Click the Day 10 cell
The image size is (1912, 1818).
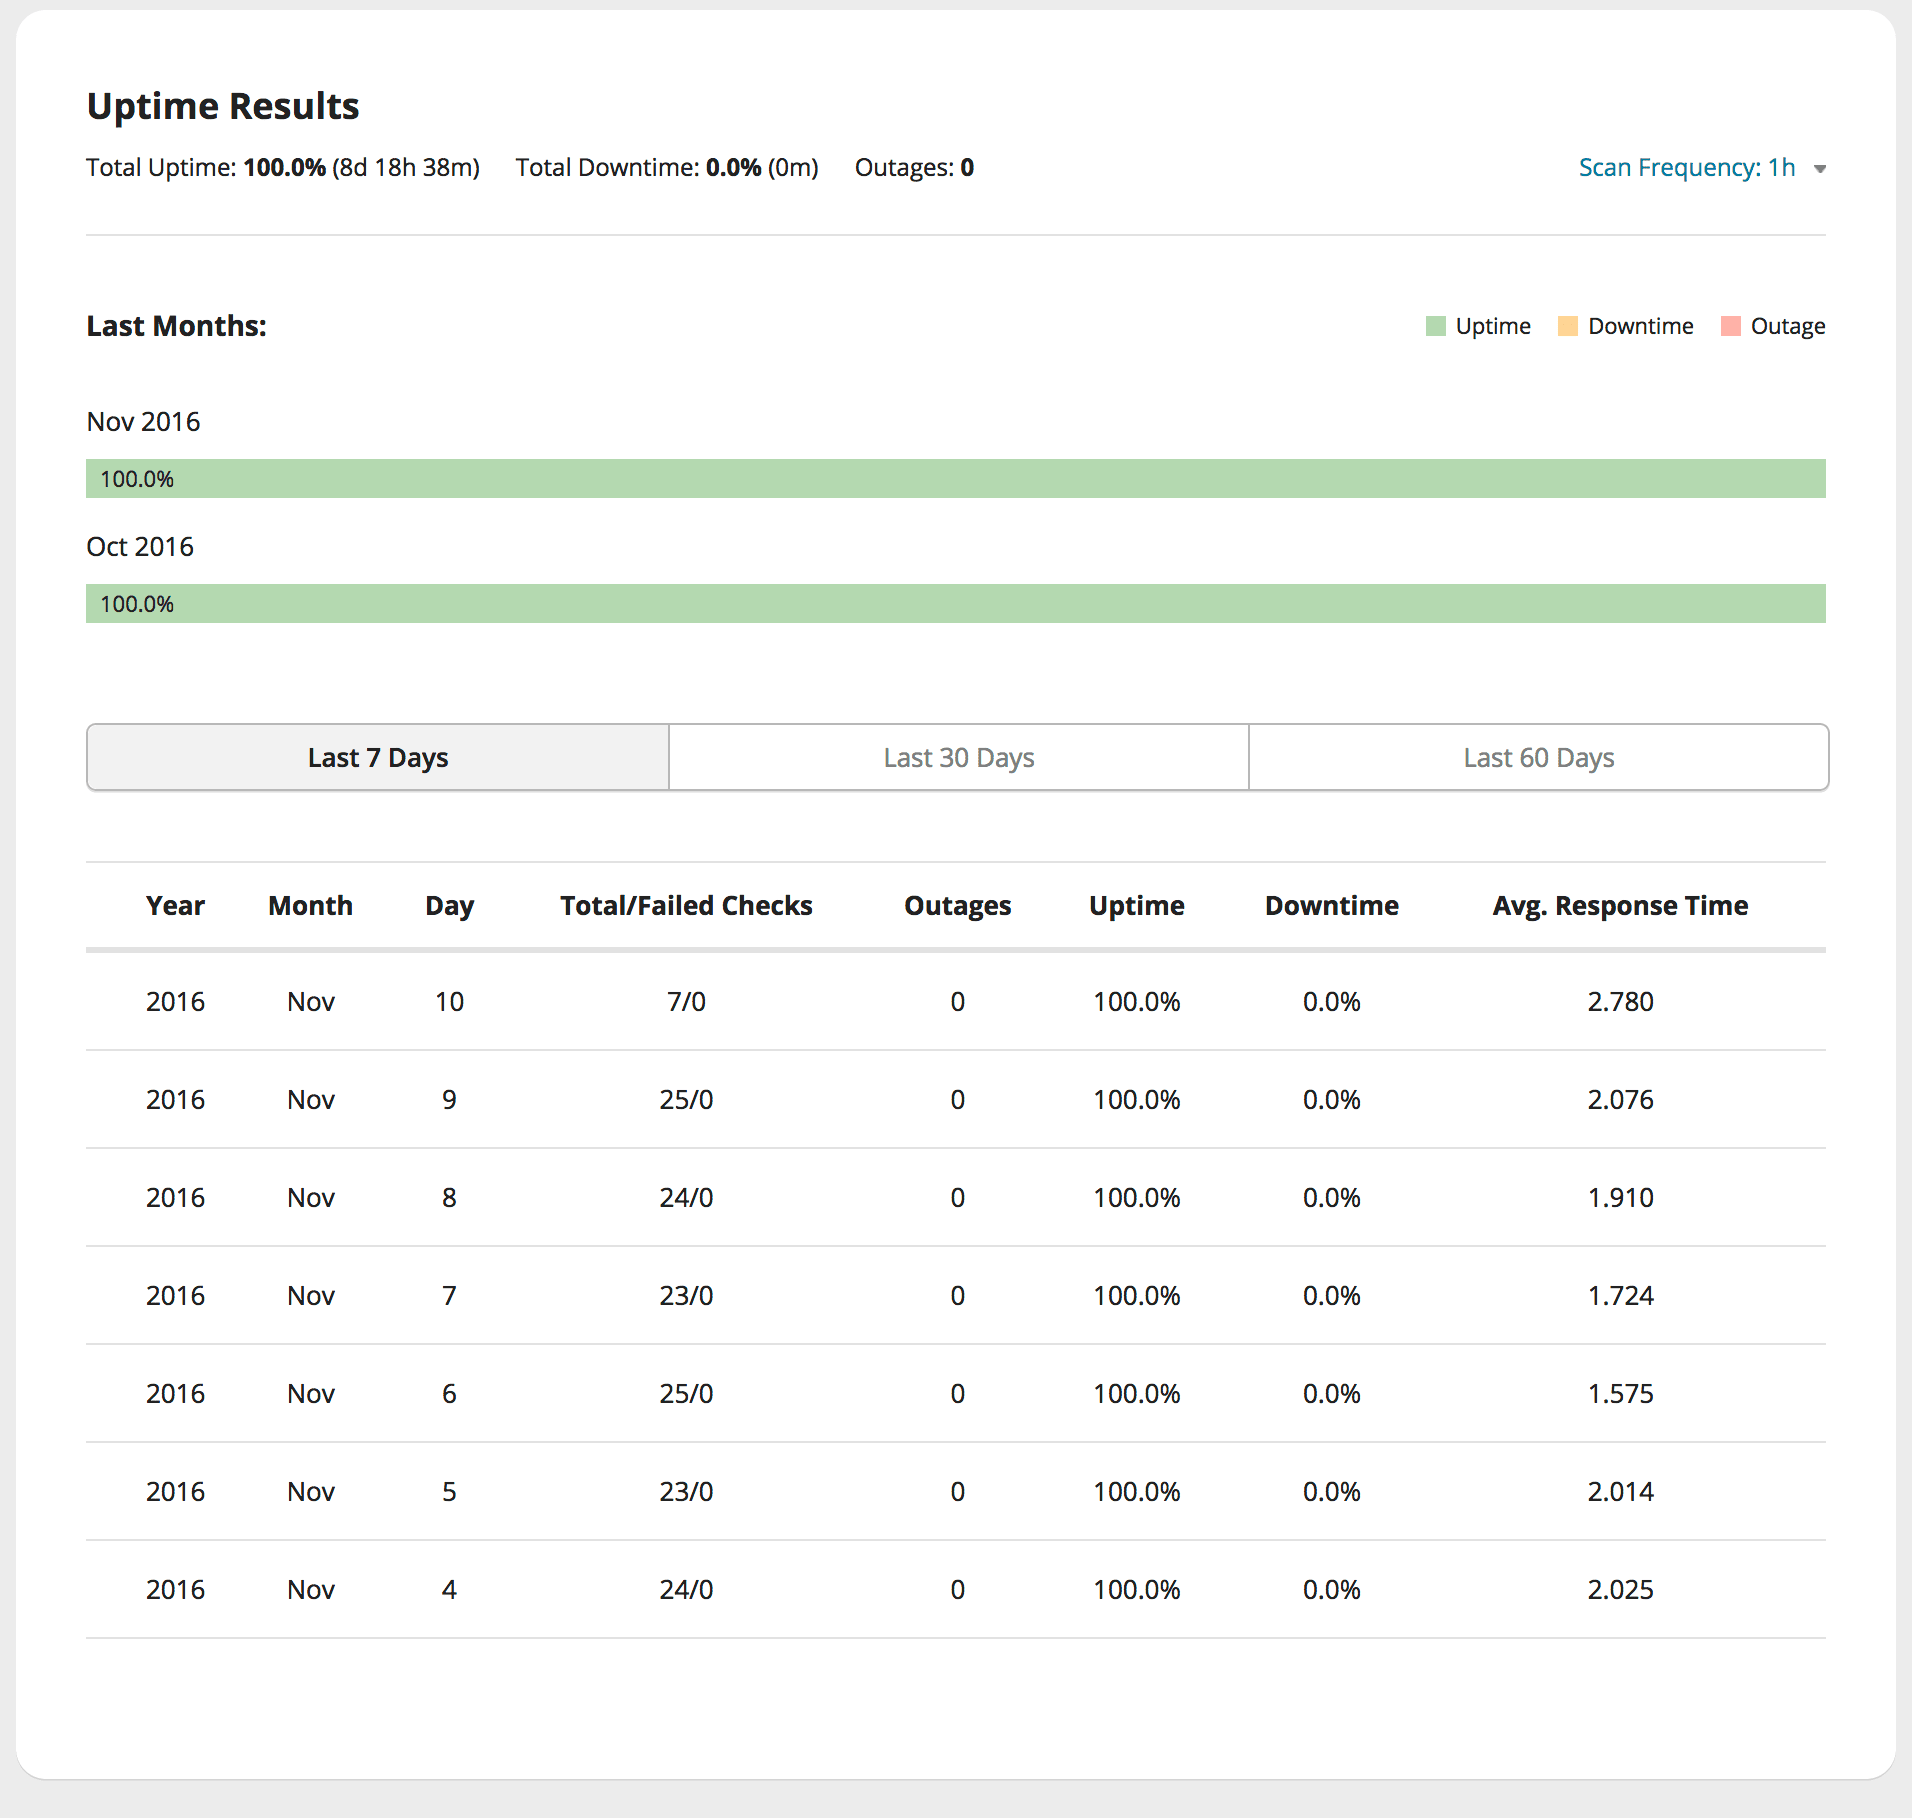tap(449, 1001)
